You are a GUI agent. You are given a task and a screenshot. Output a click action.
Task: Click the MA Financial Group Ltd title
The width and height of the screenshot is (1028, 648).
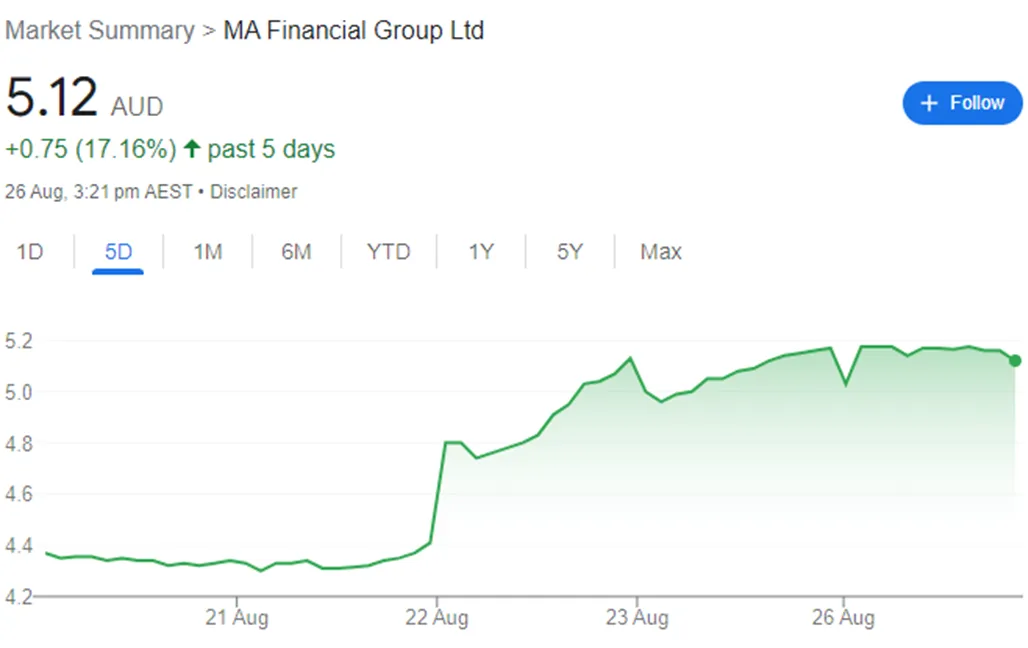point(353,31)
